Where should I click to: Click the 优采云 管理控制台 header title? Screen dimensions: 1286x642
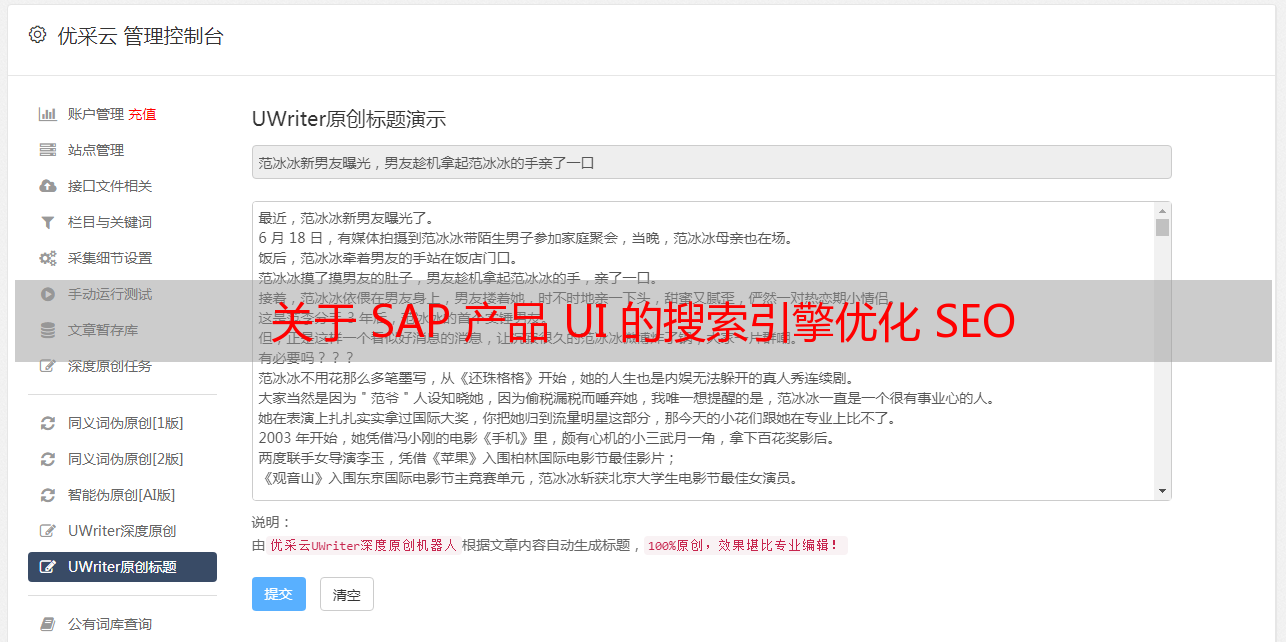click(x=140, y=36)
